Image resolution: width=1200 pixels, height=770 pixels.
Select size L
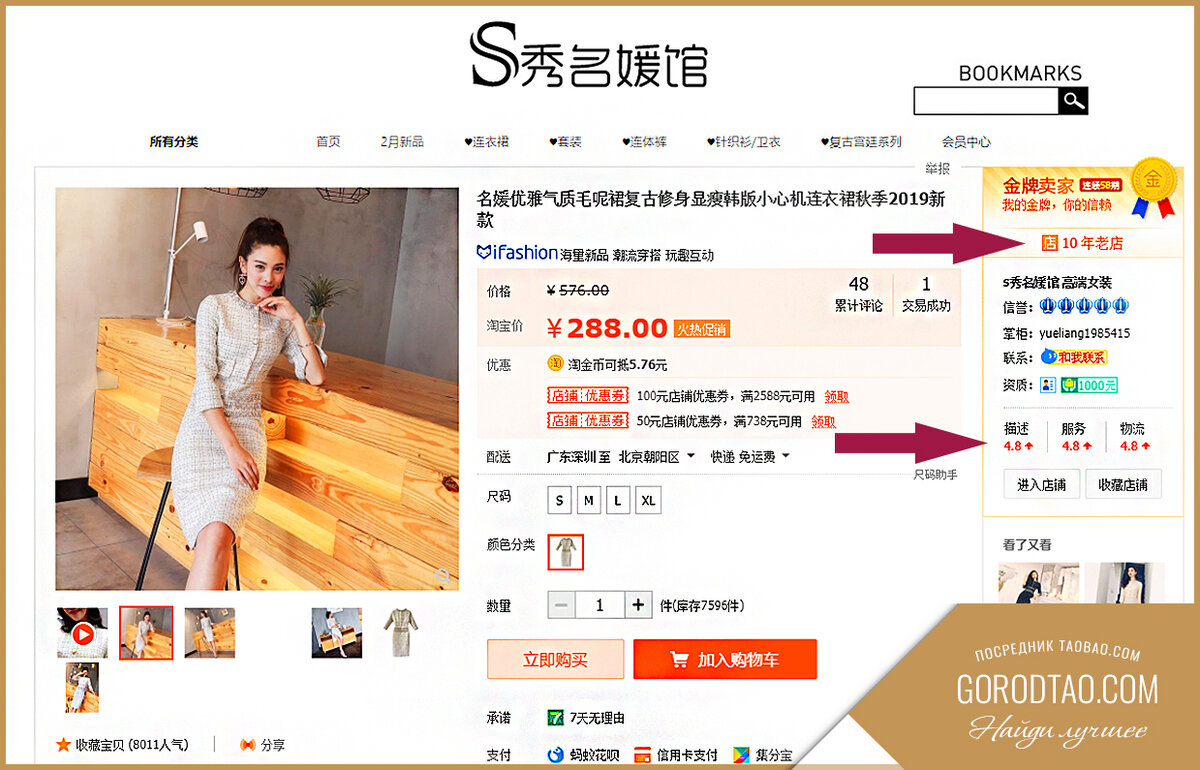pos(618,500)
